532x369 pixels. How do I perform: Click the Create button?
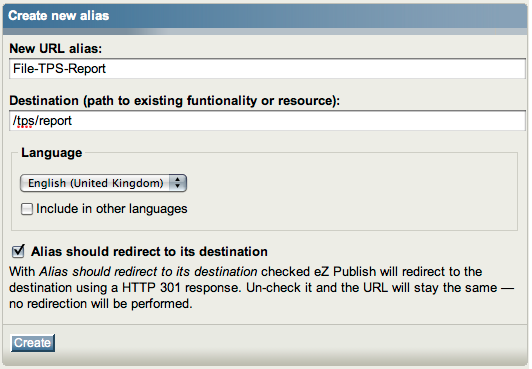pyautogui.click(x=33, y=343)
